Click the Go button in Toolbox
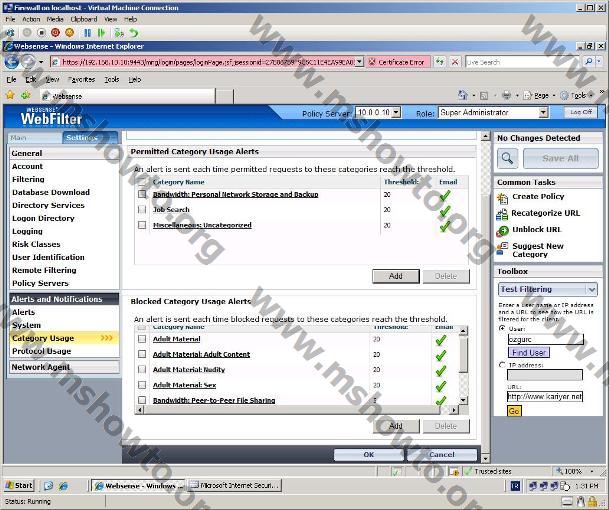609x510 pixels. pos(514,411)
